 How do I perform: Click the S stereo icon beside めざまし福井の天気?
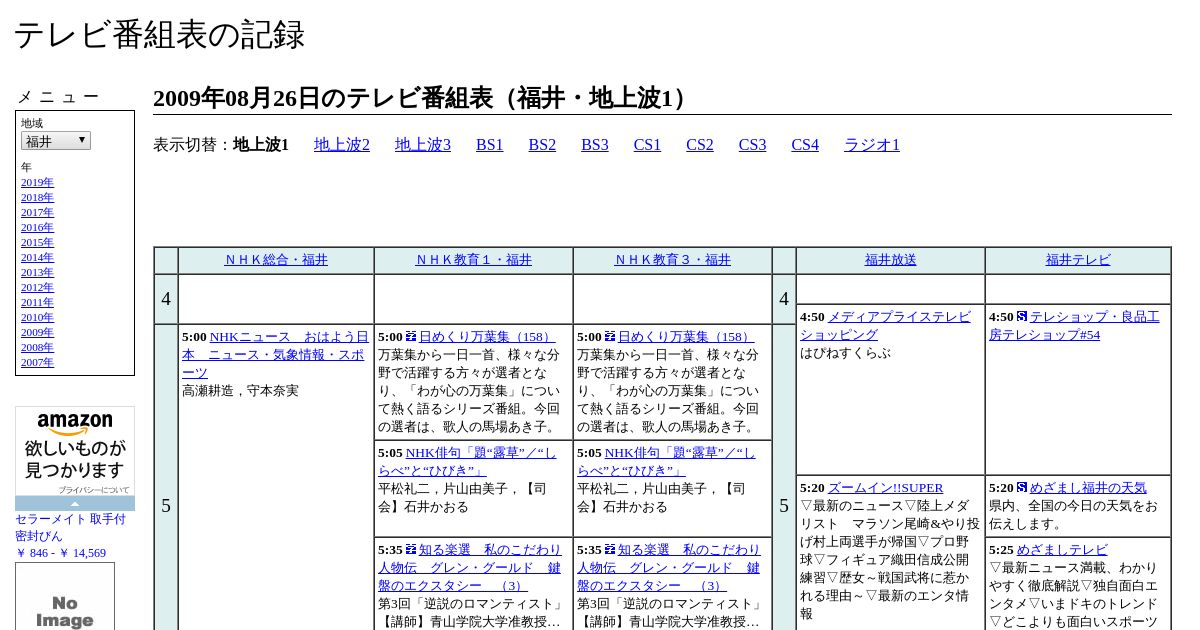click(1022, 488)
